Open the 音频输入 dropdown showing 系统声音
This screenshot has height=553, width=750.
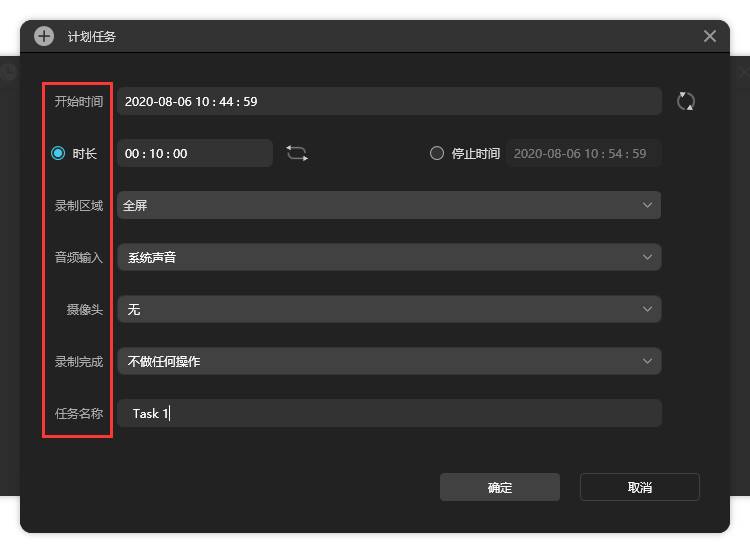coord(389,257)
